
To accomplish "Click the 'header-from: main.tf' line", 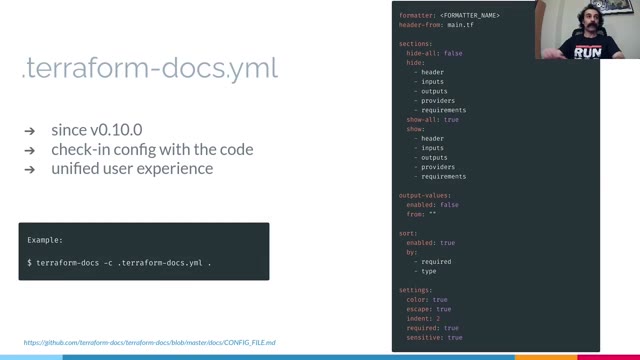I will click(x=436, y=25).
